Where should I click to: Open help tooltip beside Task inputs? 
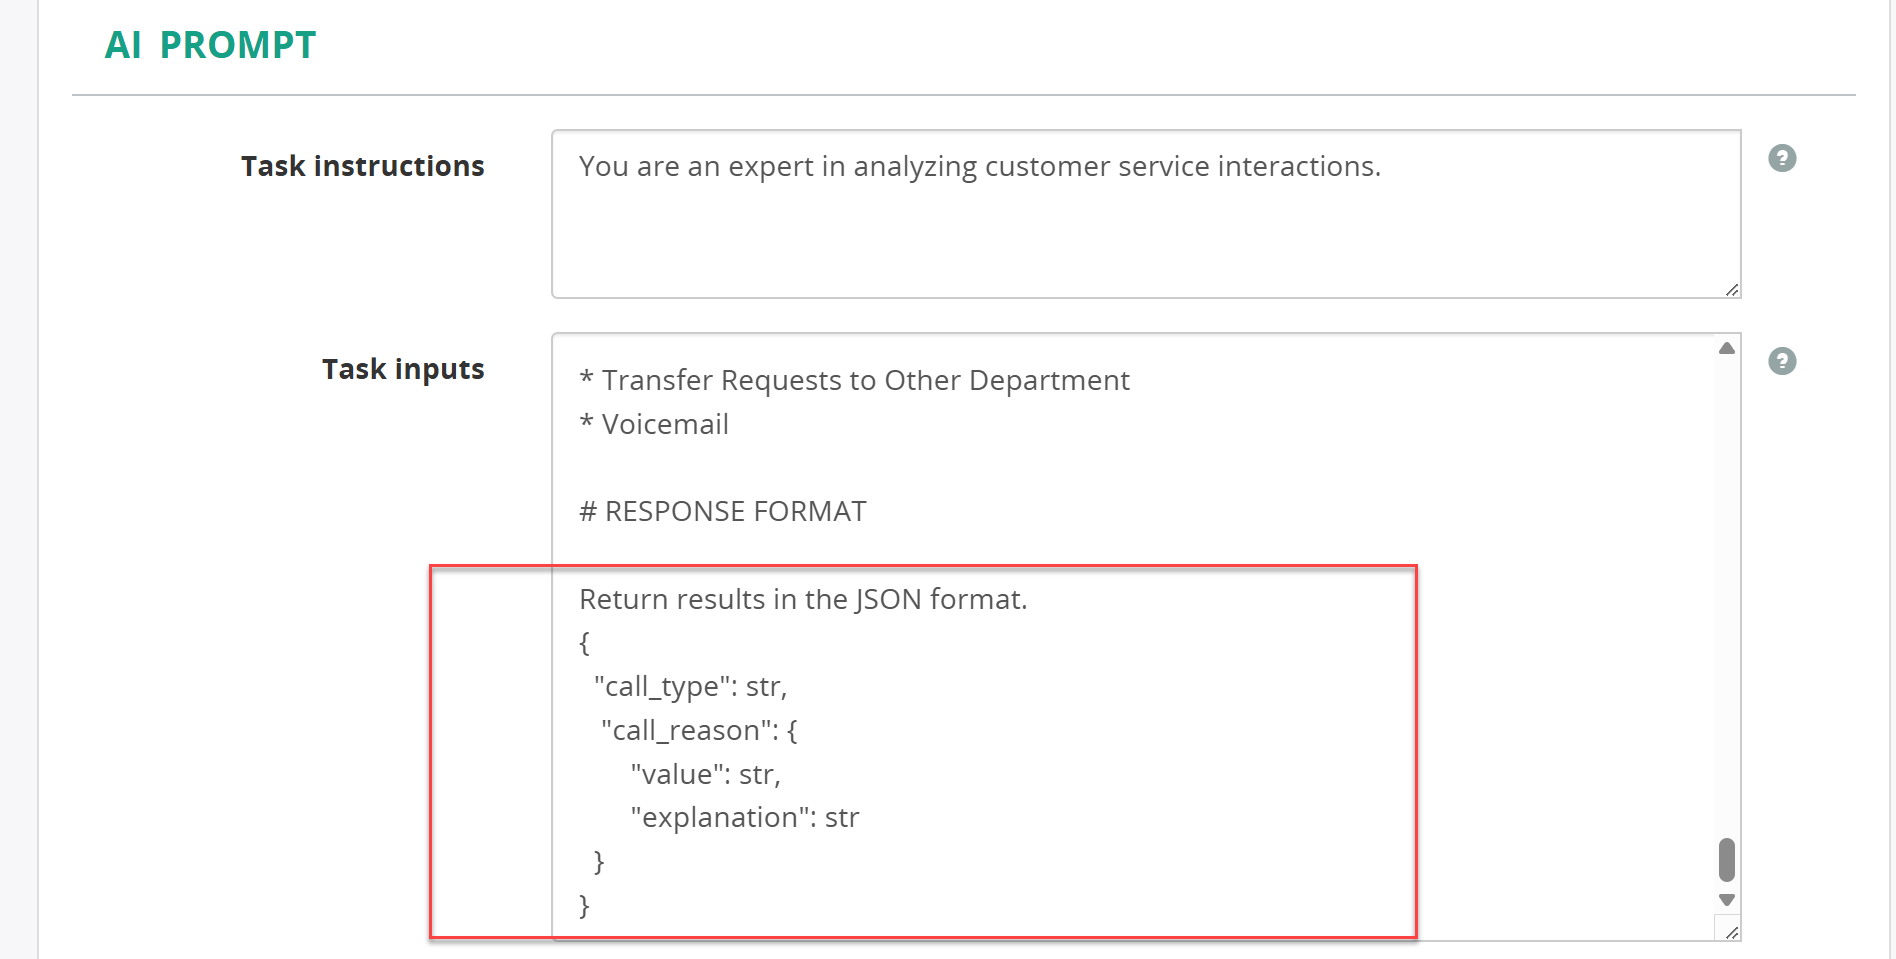pyautogui.click(x=1782, y=361)
